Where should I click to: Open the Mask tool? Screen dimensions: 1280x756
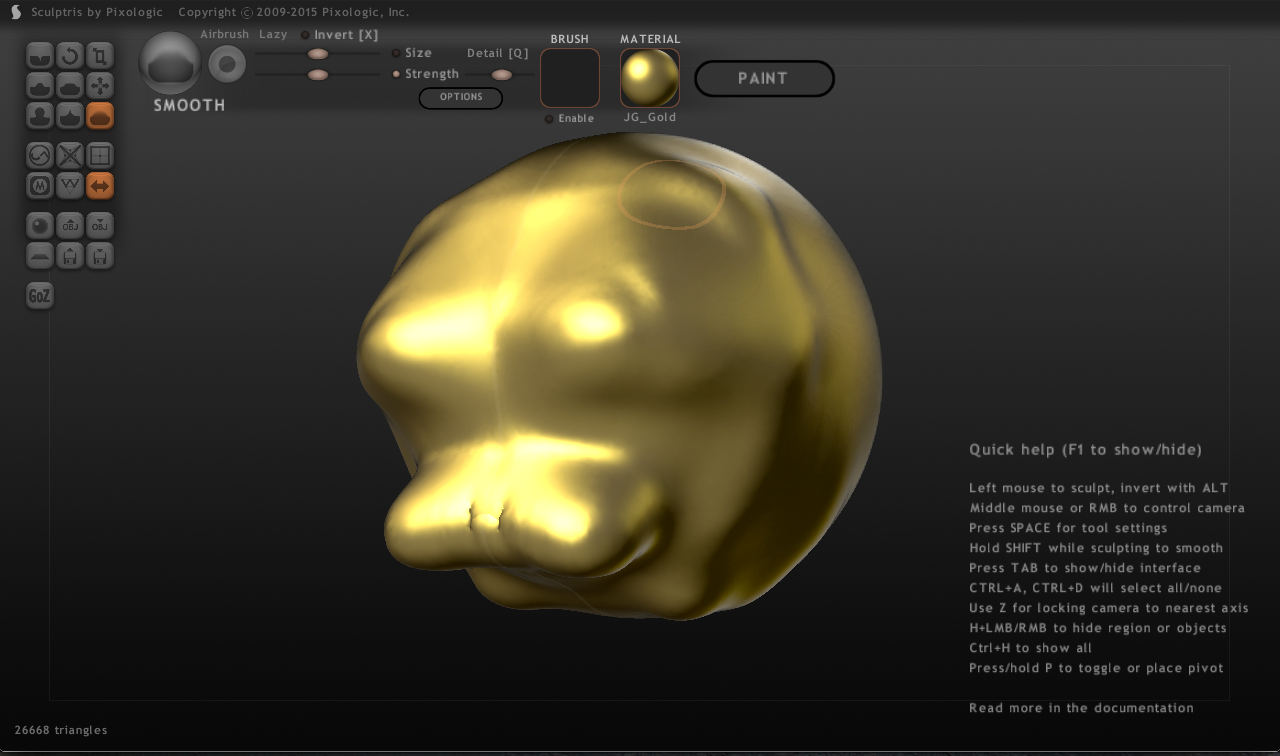point(39,185)
